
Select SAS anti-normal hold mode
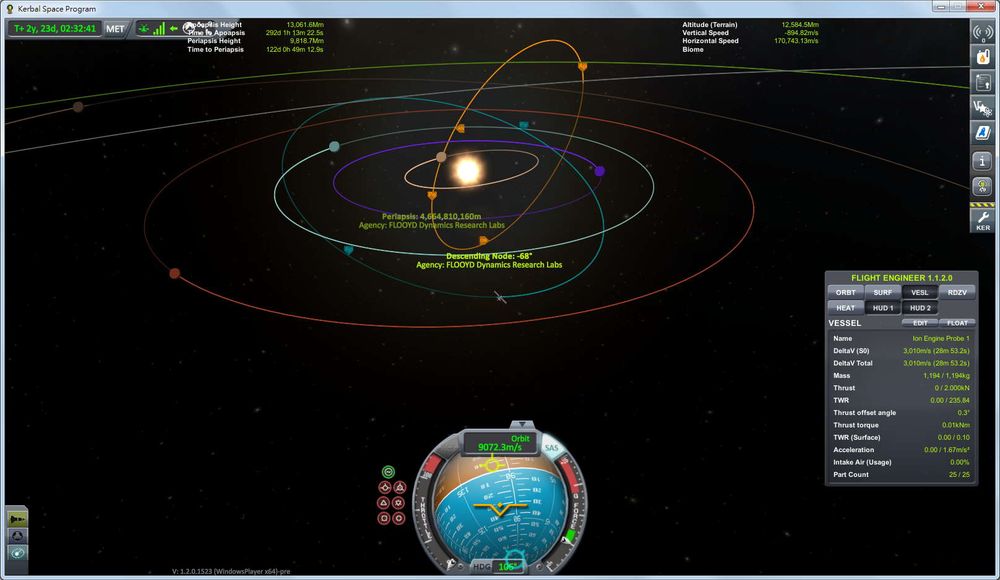tap(399, 503)
